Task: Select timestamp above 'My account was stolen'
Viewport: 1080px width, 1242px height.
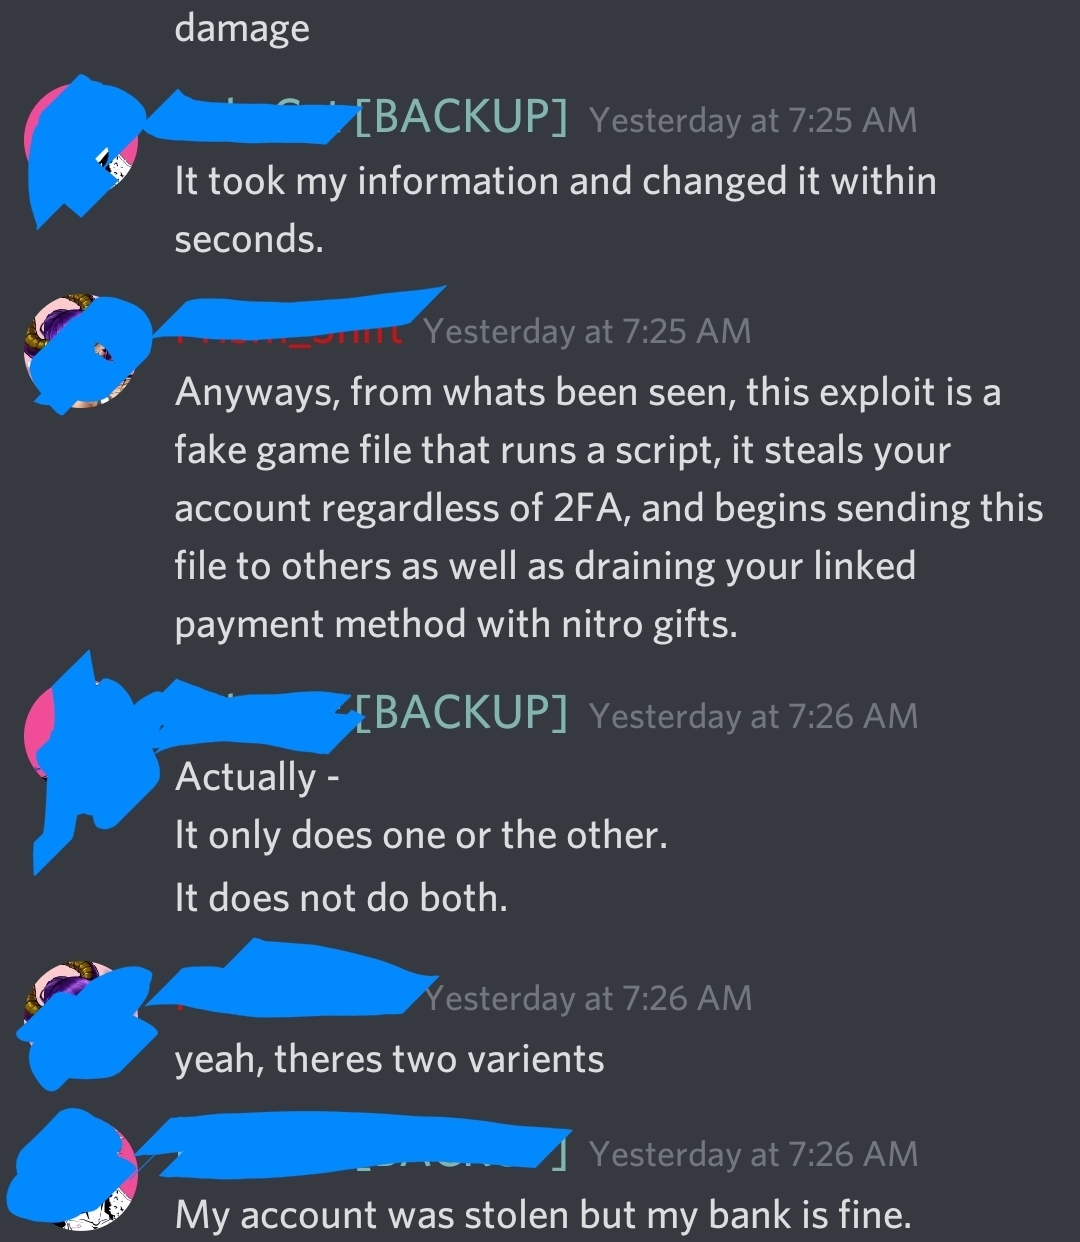Action: (x=753, y=1154)
